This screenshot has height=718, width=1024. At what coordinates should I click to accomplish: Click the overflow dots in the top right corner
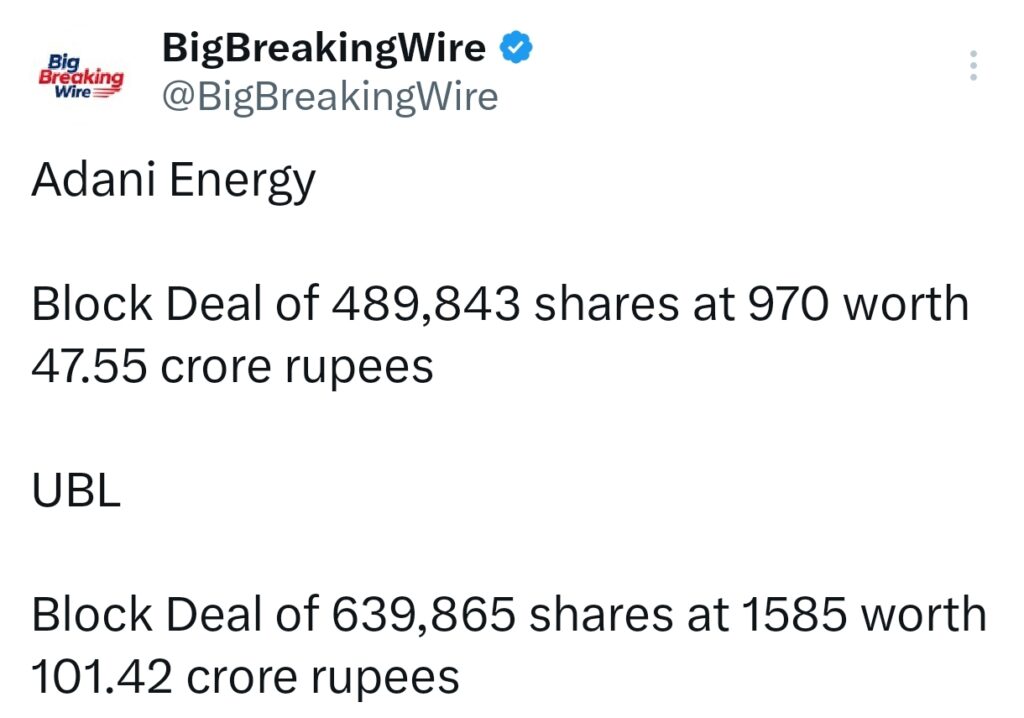tap(975, 65)
